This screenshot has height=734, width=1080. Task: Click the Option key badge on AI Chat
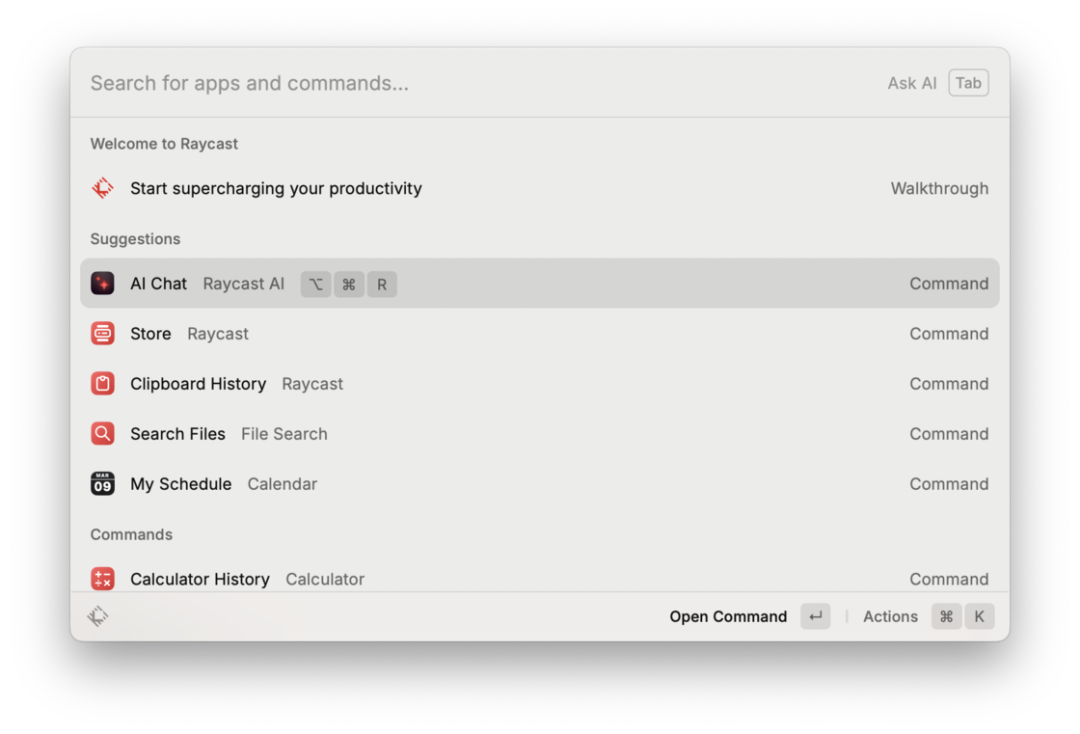[x=316, y=284]
